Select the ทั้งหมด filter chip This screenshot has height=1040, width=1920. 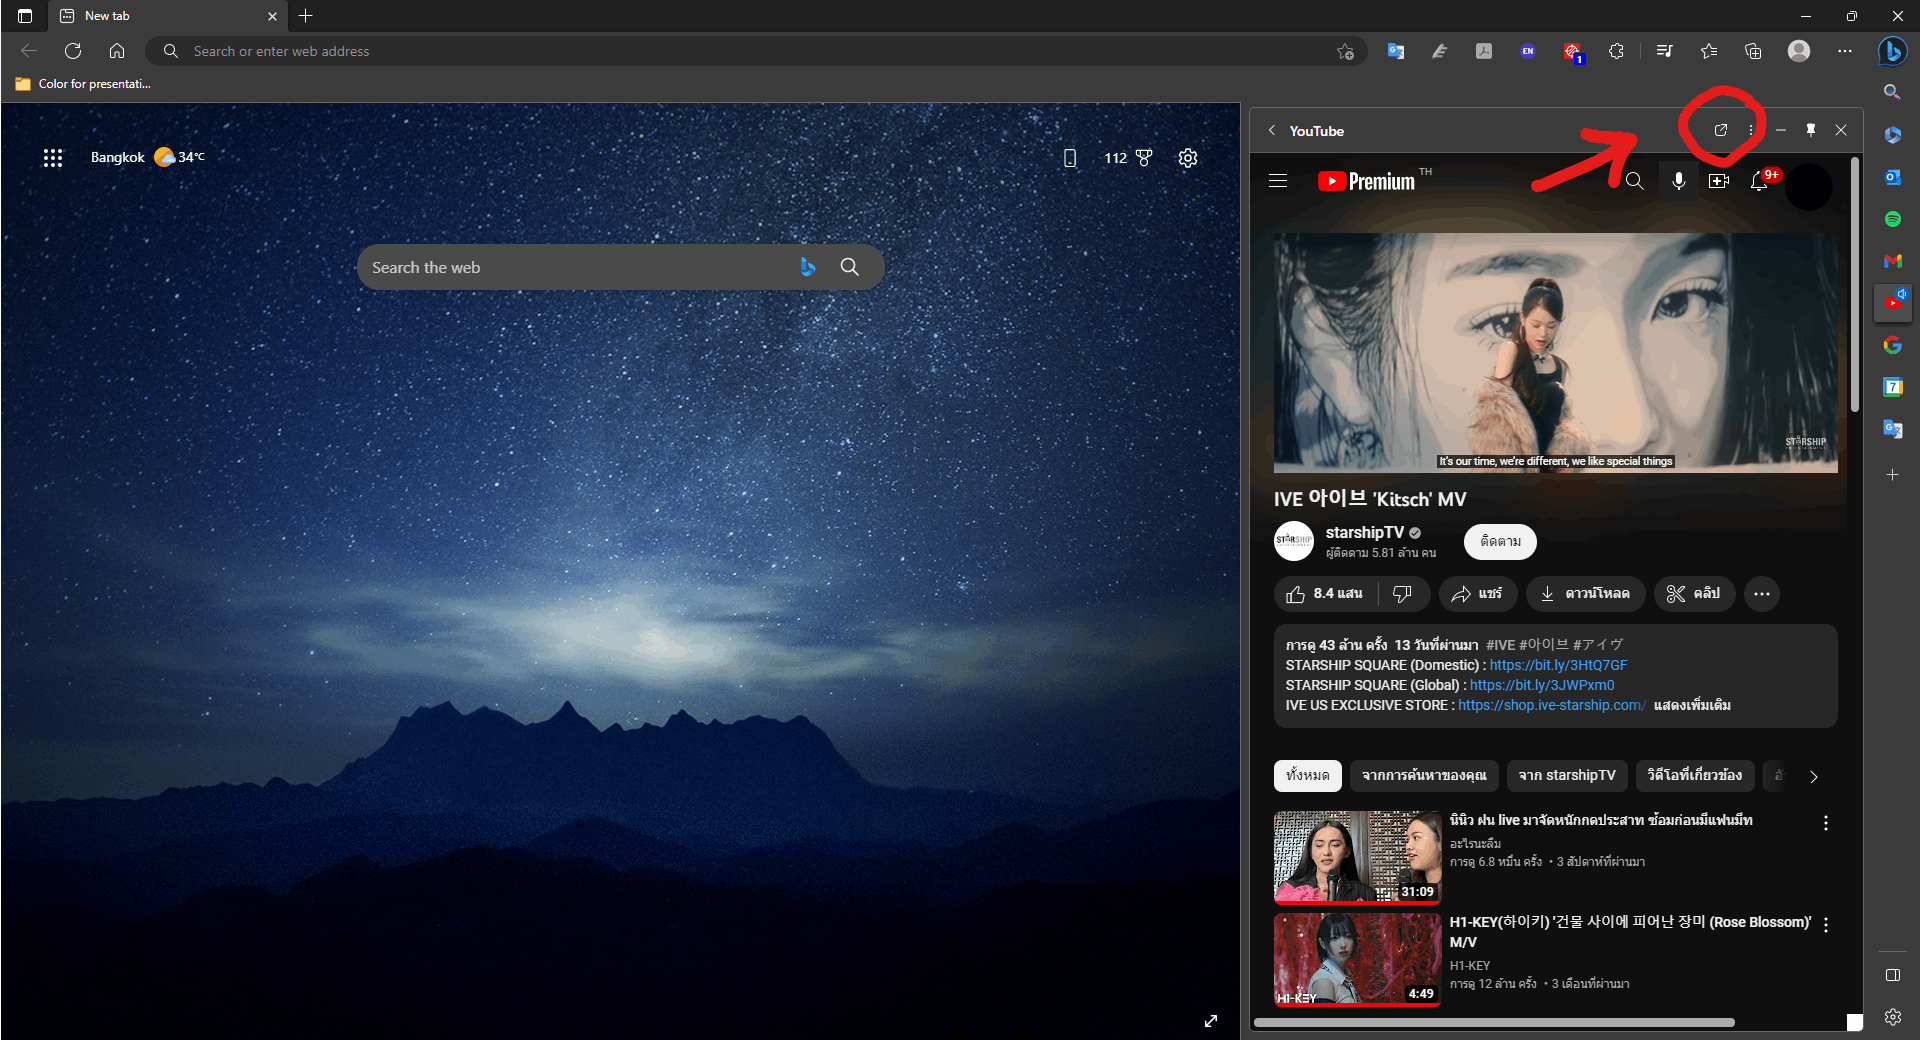coord(1307,776)
